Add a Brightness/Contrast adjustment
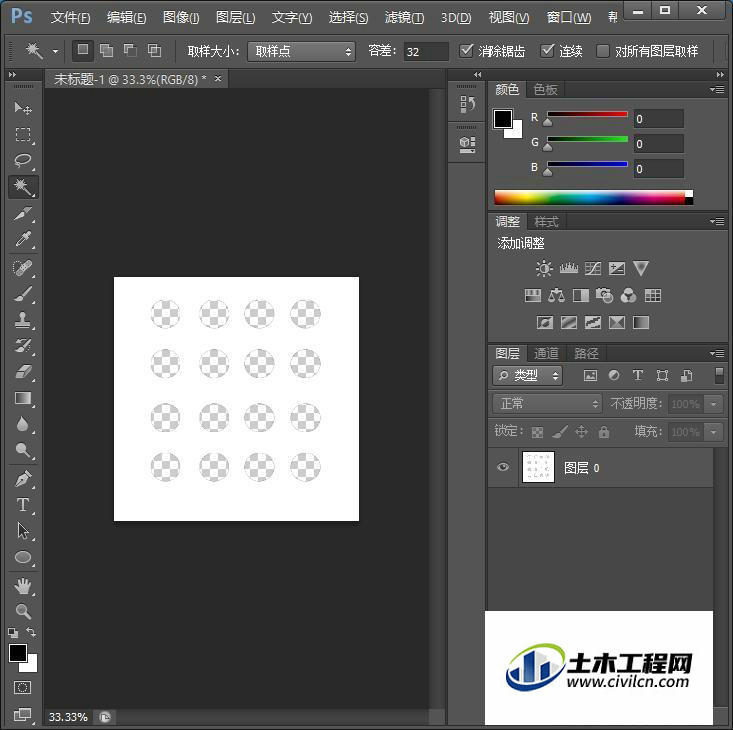 click(x=544, y=268)
